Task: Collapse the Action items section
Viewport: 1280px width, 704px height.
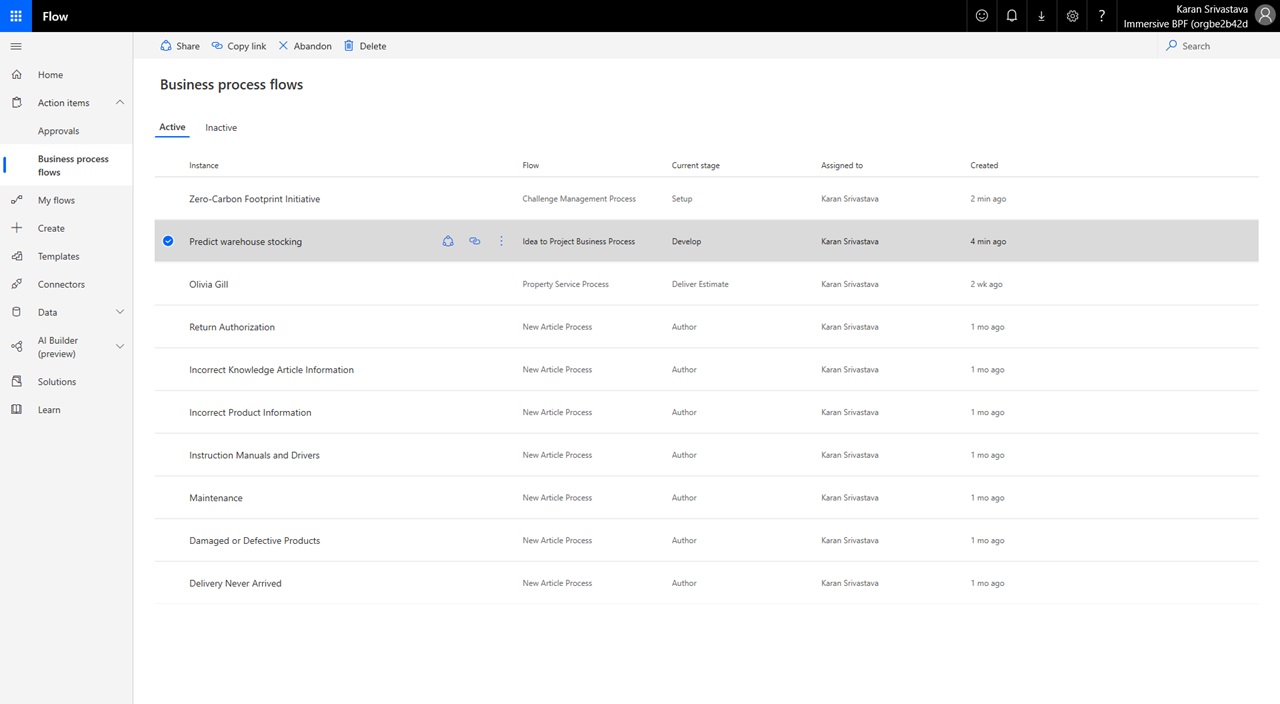Action: pos(119,102)
